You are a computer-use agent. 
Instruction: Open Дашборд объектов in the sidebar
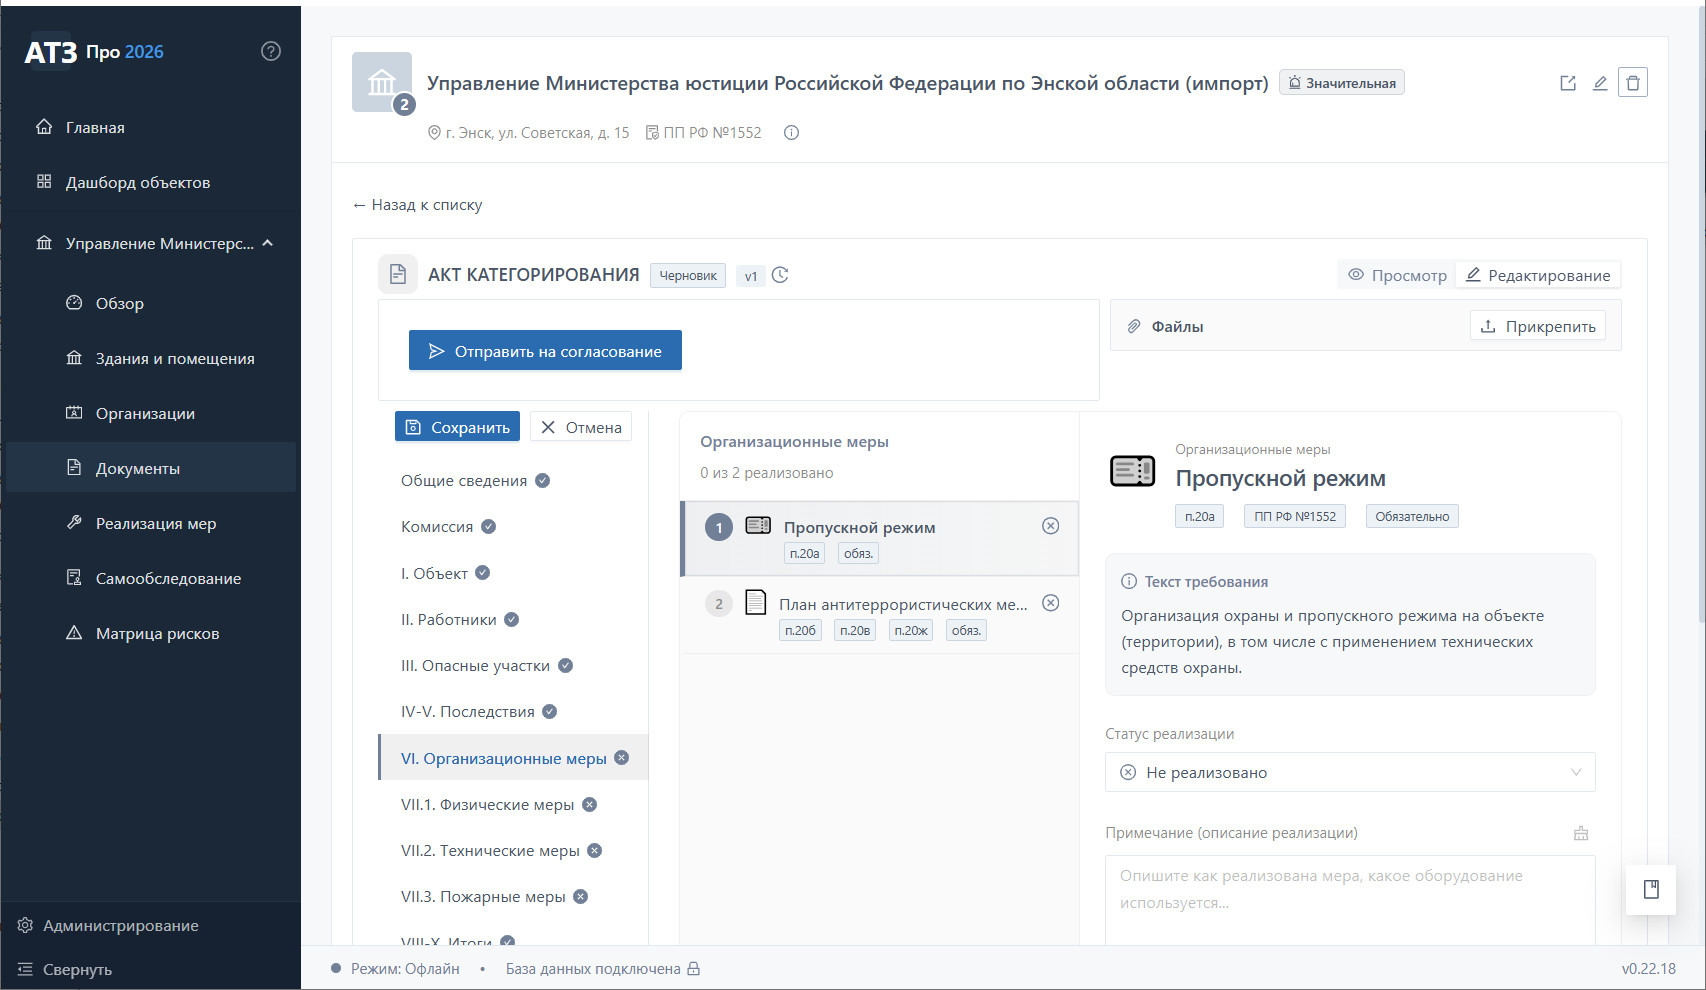tap(151, 182)
